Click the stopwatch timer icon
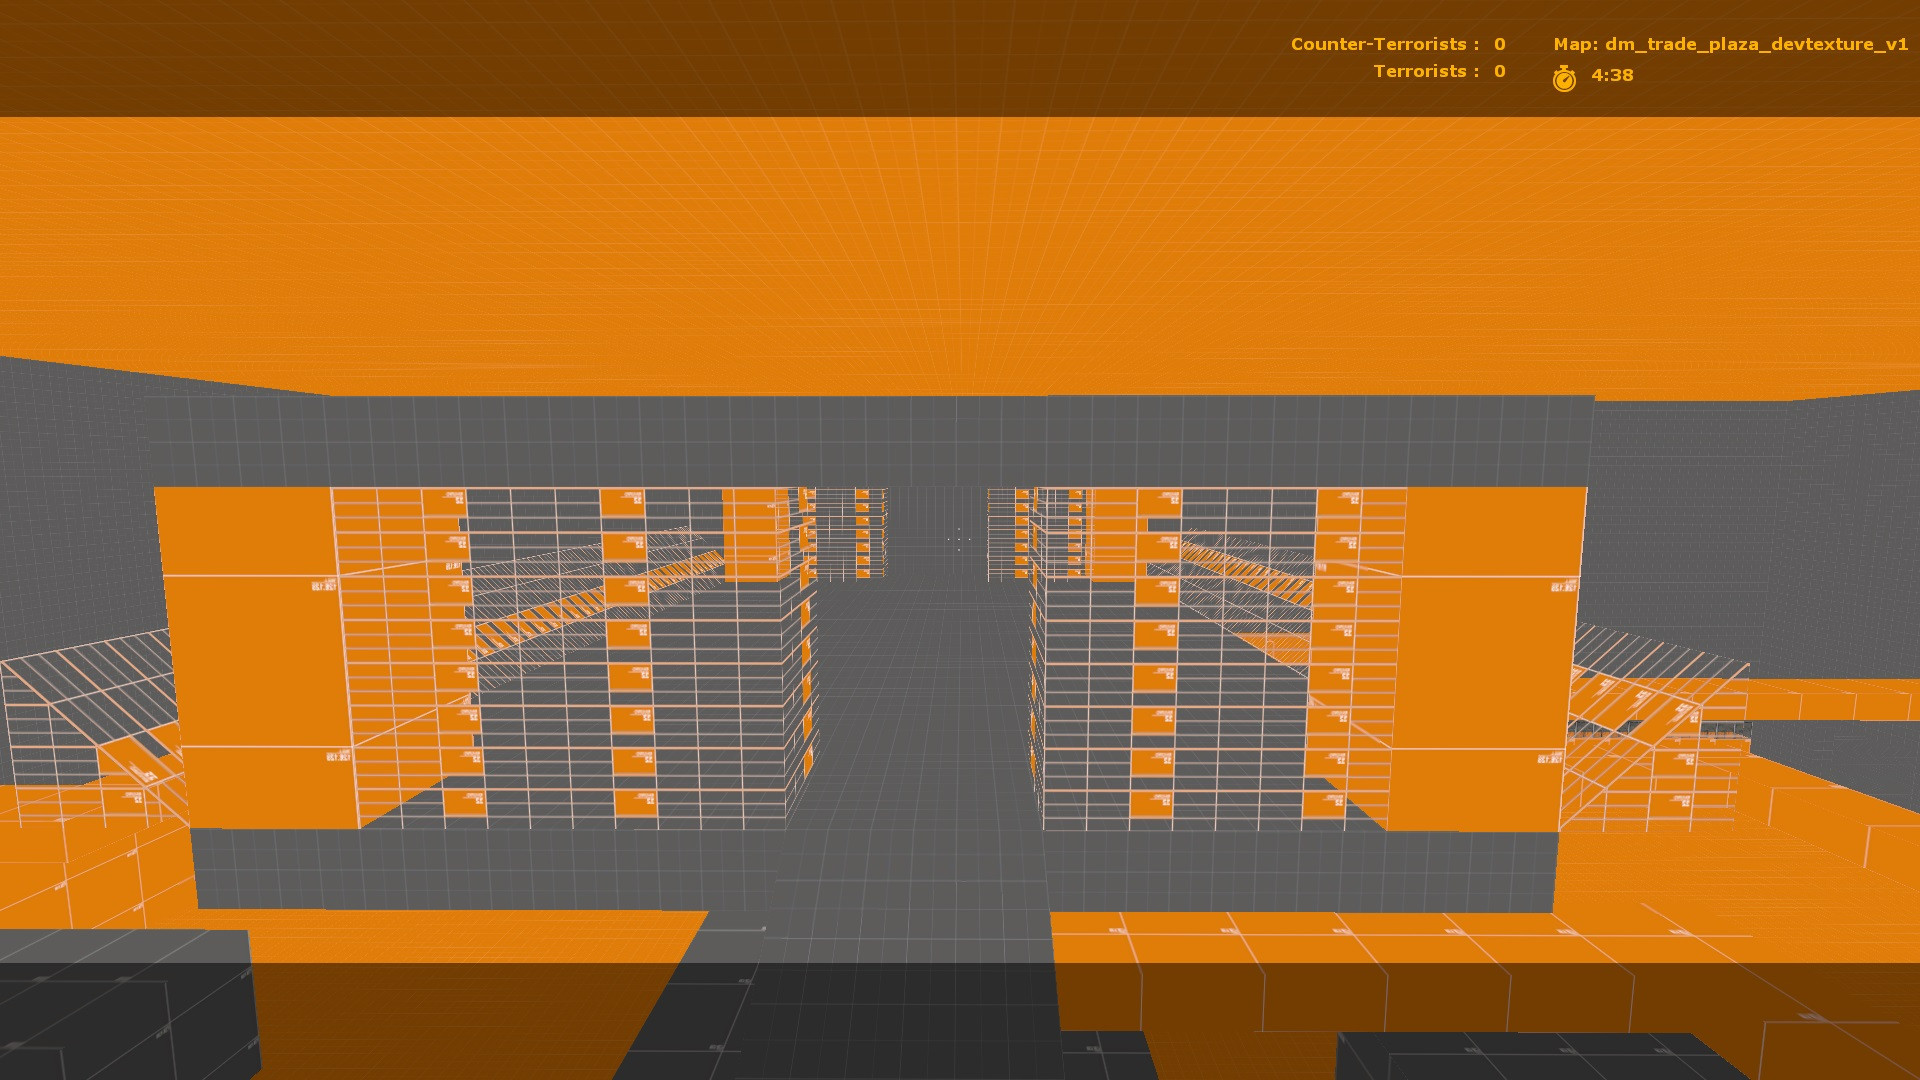The height and width of the screenshot is (1080, 1920). 1564,78
